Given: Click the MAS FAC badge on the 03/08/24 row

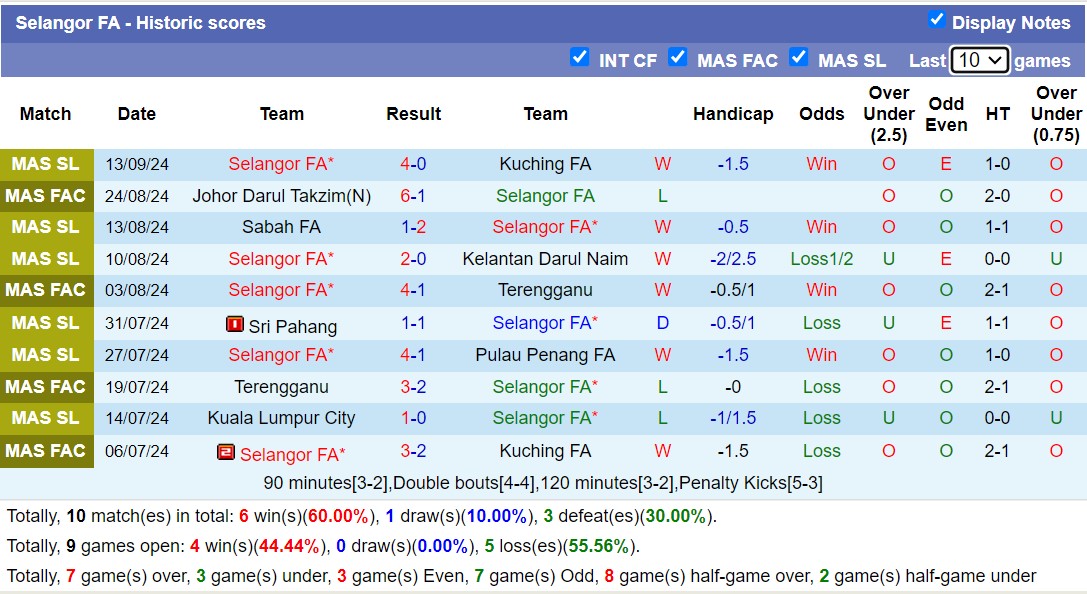Looking at the screenshot, I should 47,291.
